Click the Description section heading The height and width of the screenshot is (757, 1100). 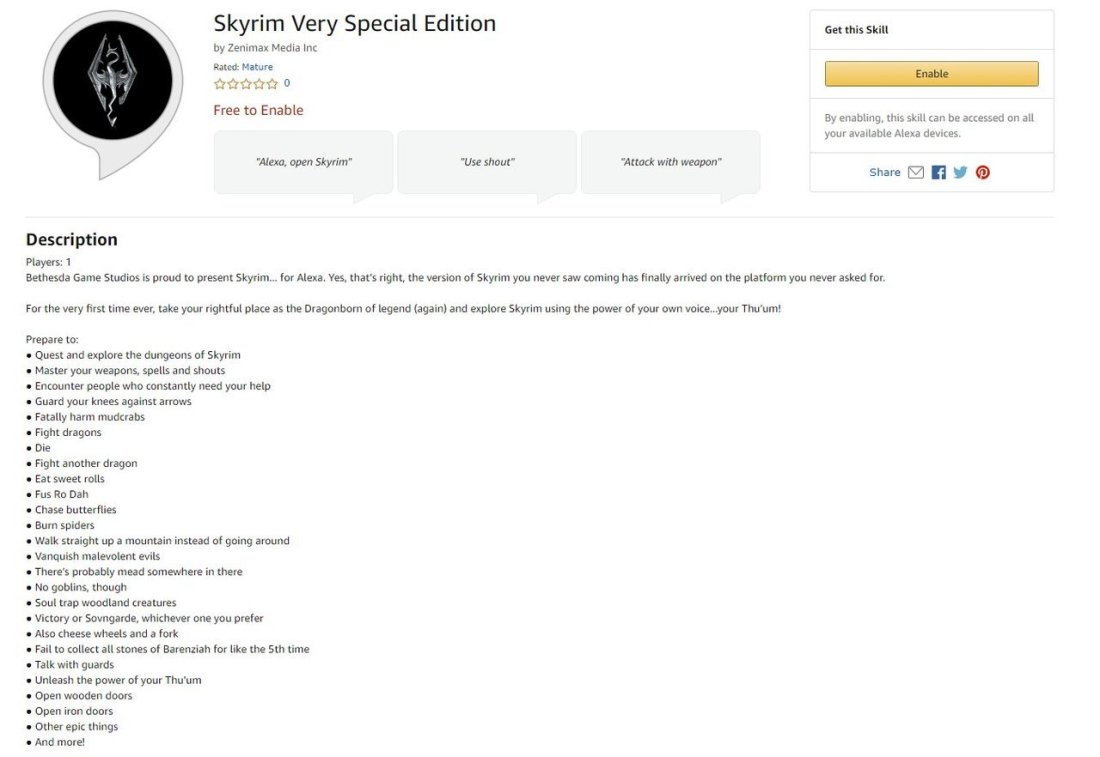pos(71,239)
